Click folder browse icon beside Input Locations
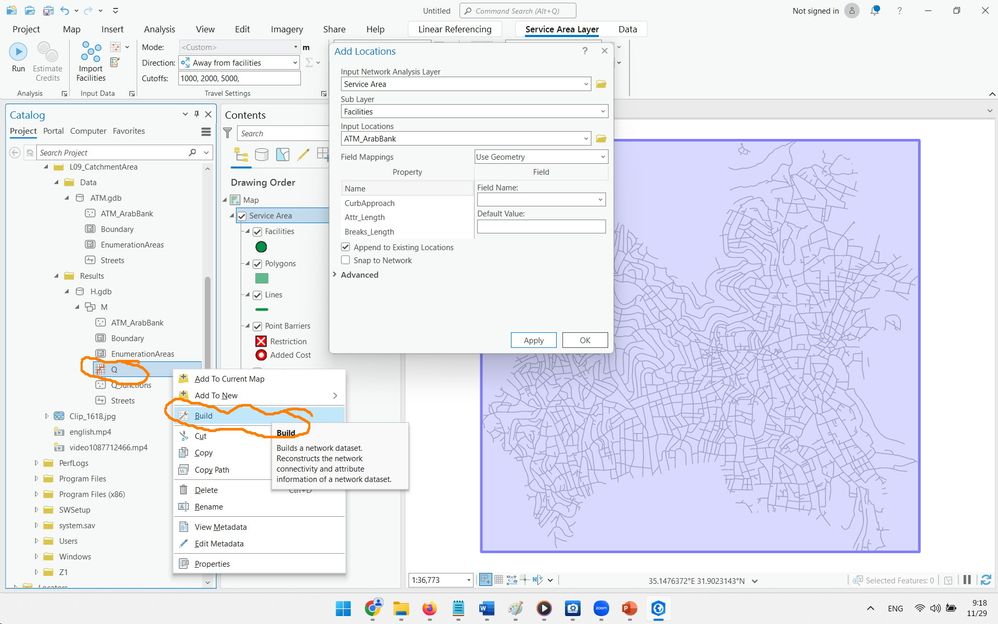Image resolution: width=998 pixels, height=624 pixels. point(601,139)
